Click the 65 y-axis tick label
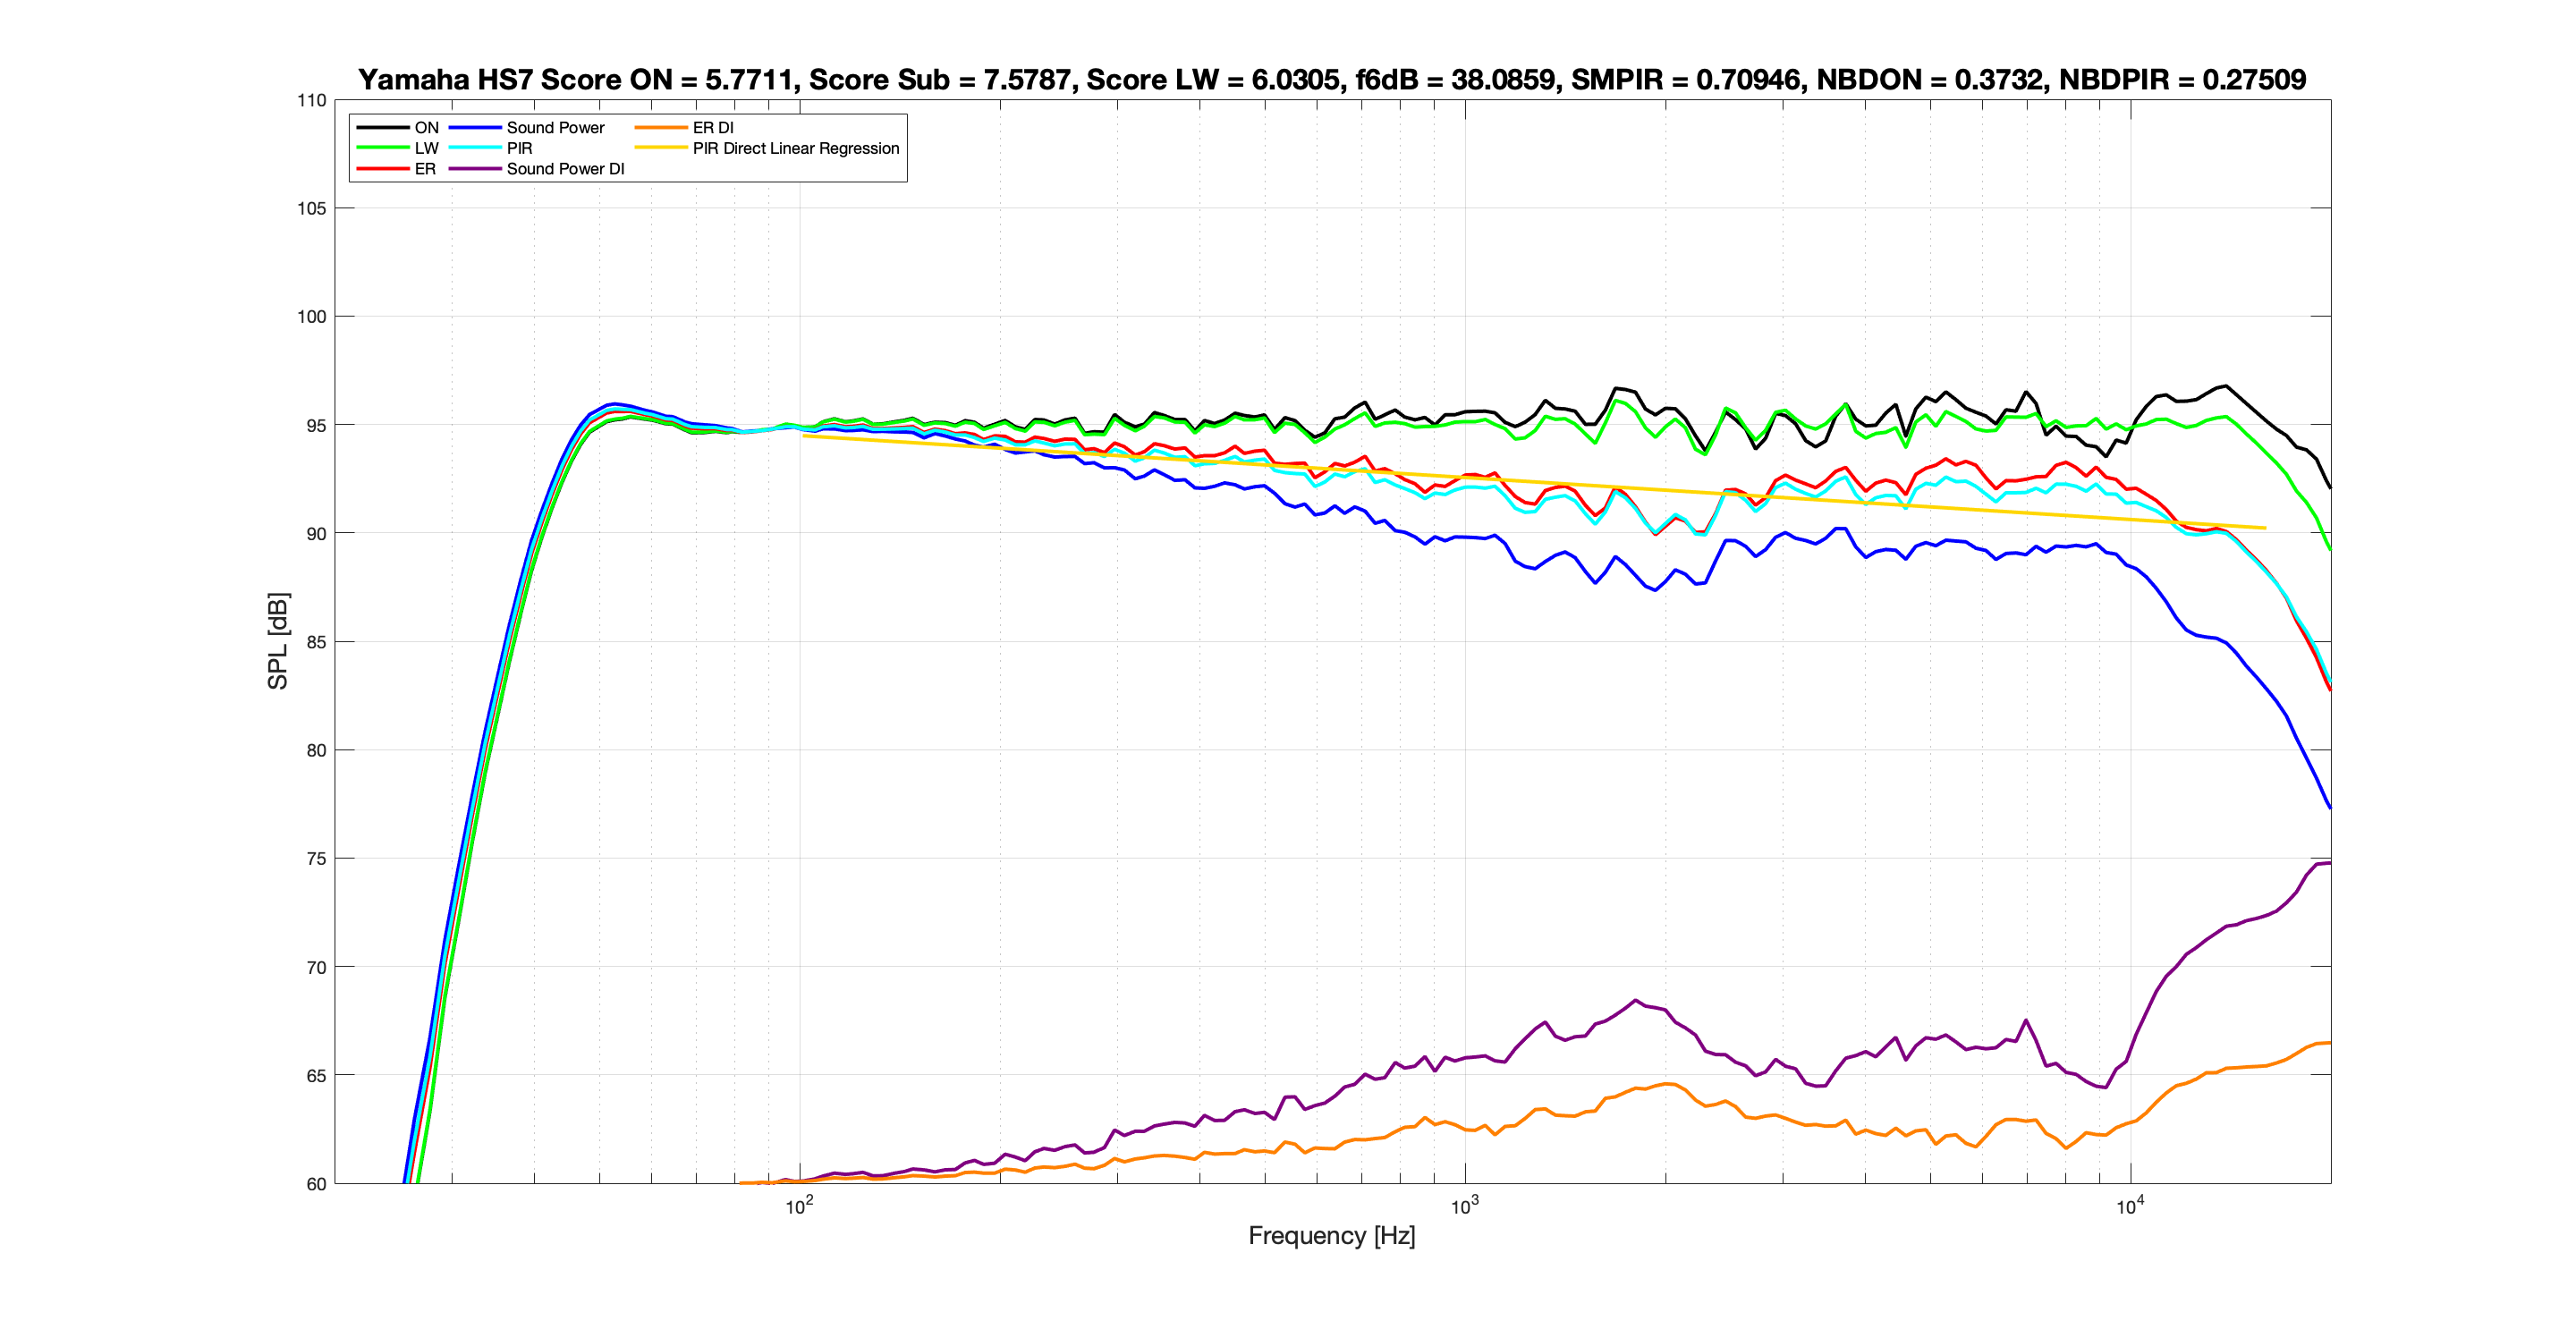2576x1329 pixels. coord(316,1075)
